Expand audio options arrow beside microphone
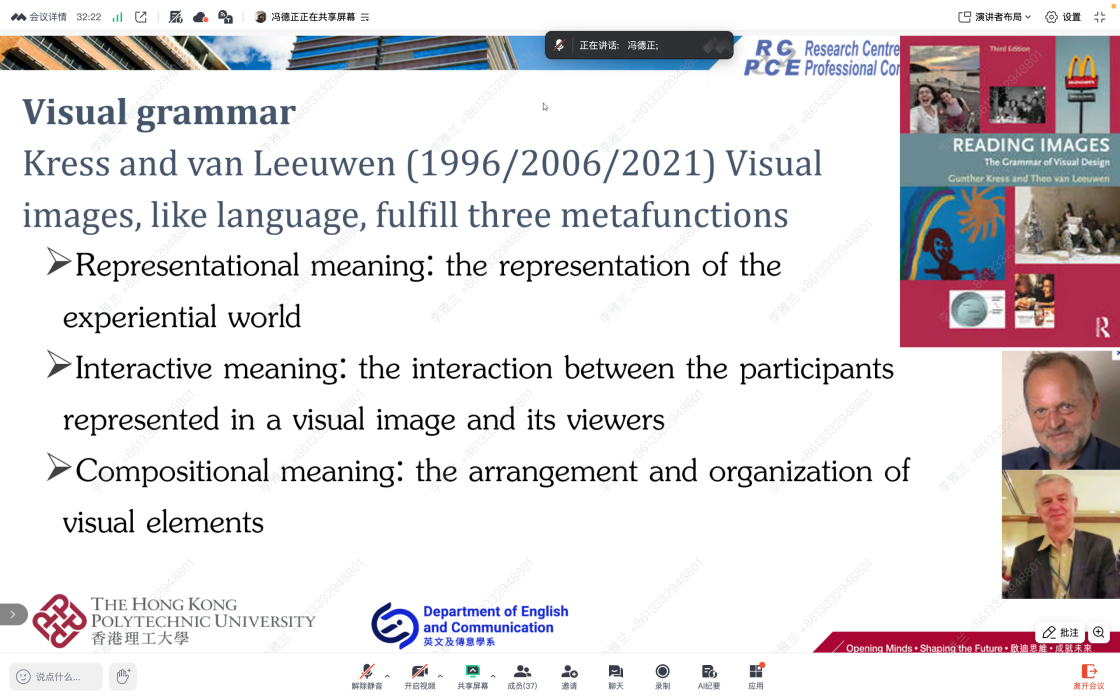 coord(387,677)
